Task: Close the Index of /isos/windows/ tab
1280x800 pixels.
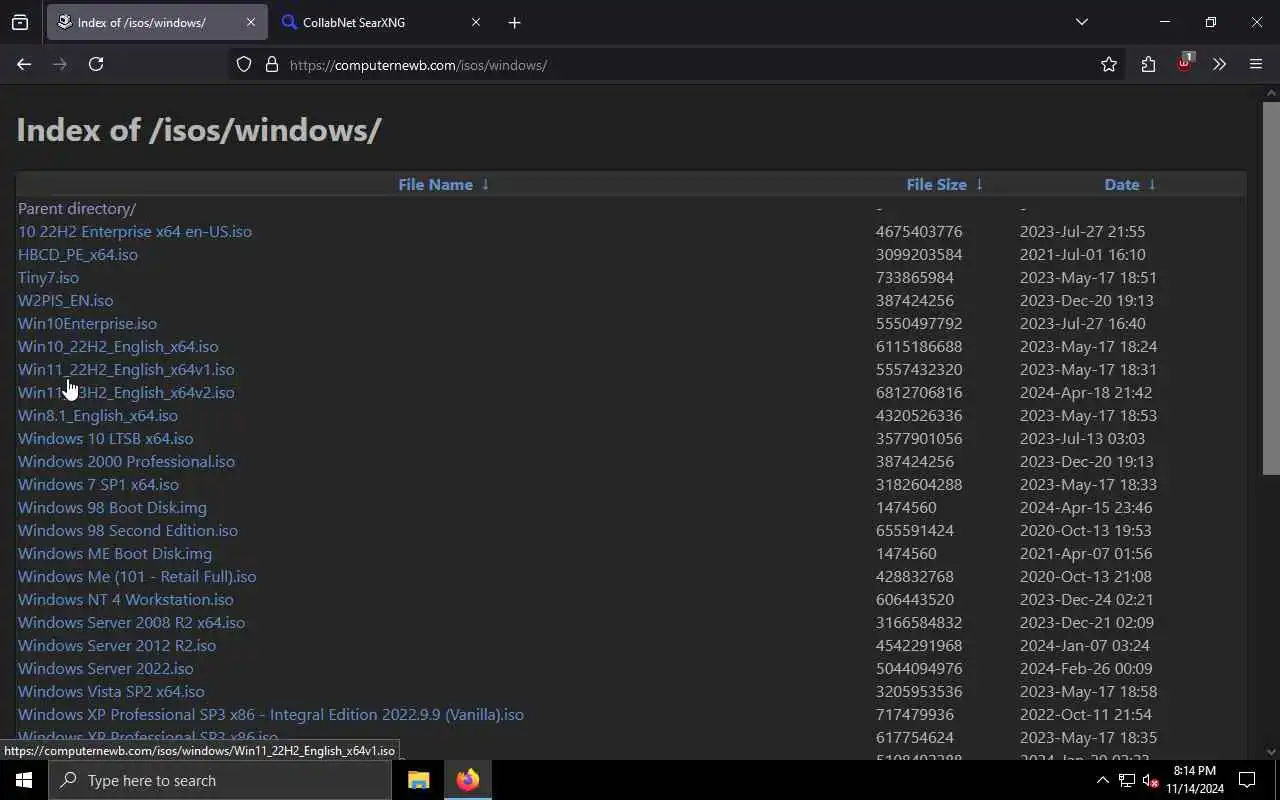Action: tap(251, 22)
